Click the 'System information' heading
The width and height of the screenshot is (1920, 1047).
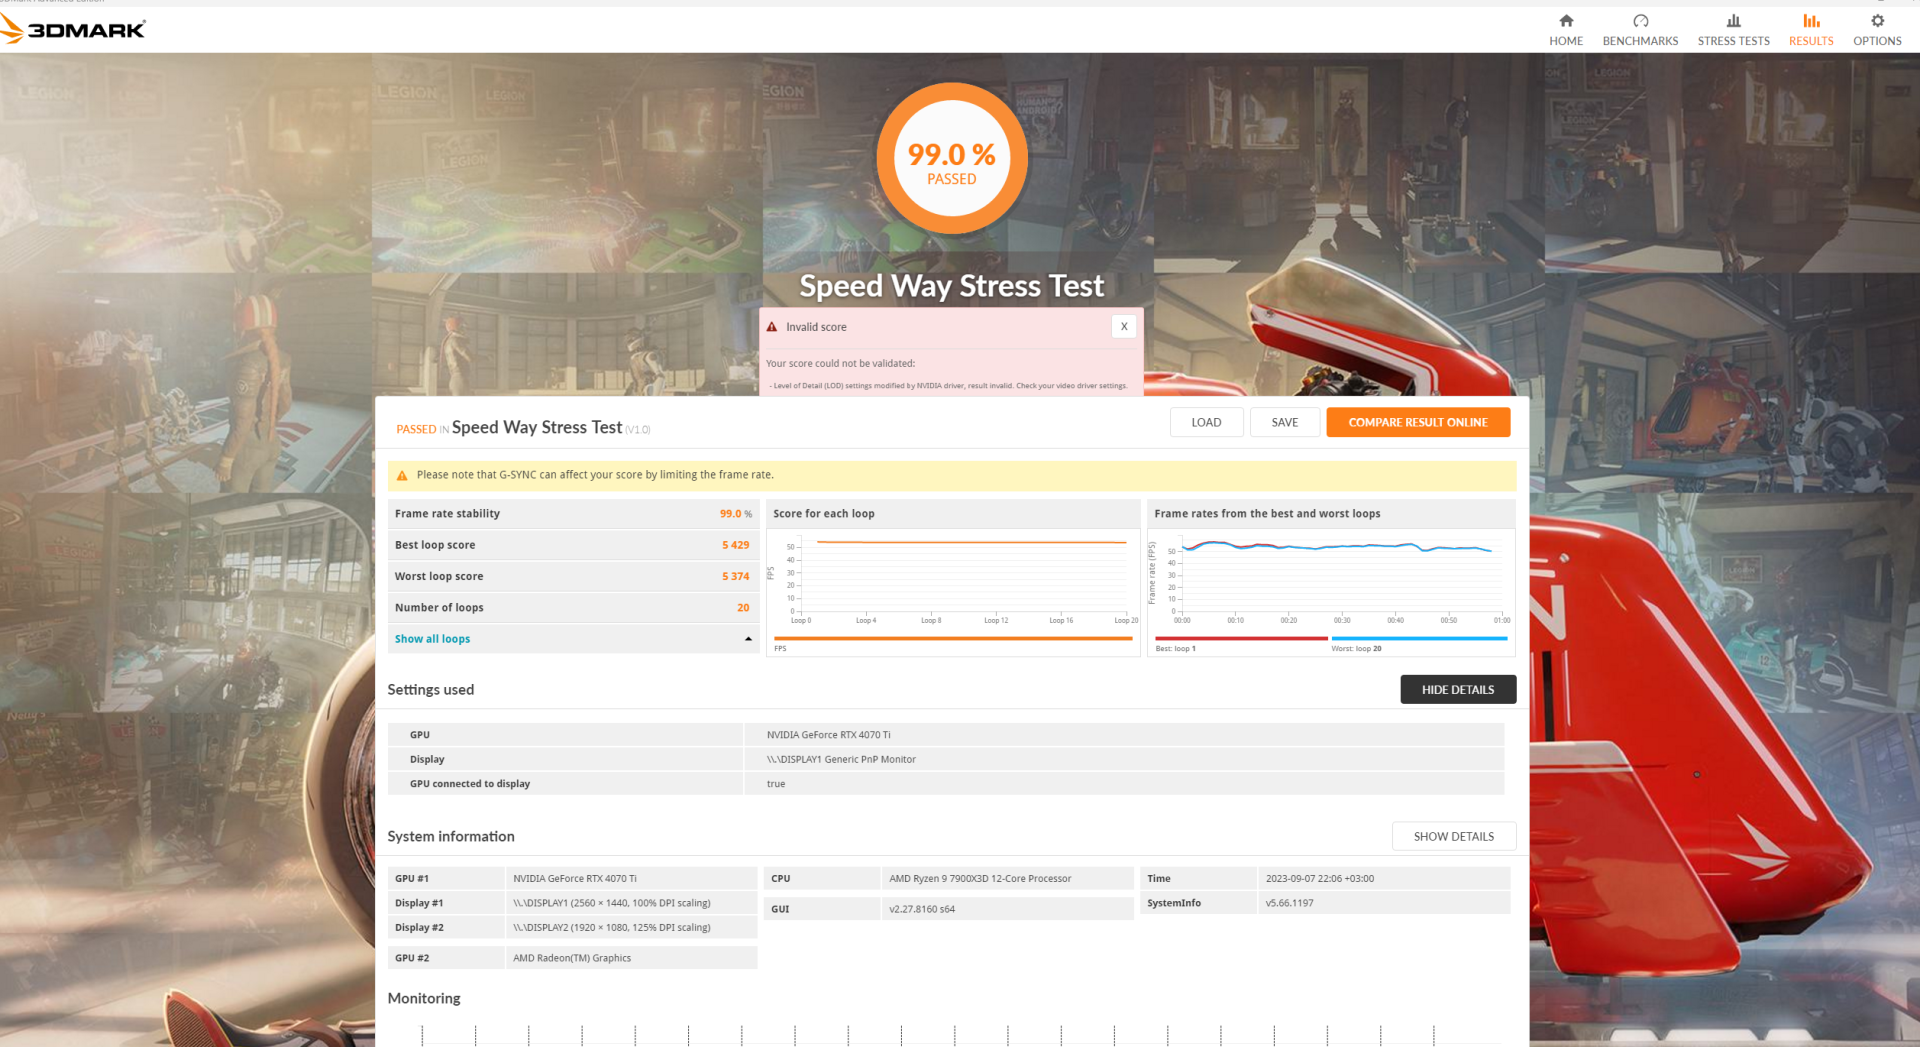coord(451,836)
